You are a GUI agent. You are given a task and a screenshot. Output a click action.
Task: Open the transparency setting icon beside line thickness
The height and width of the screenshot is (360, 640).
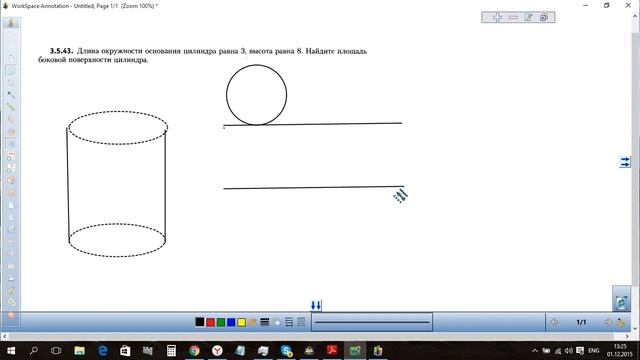(277, 322)
